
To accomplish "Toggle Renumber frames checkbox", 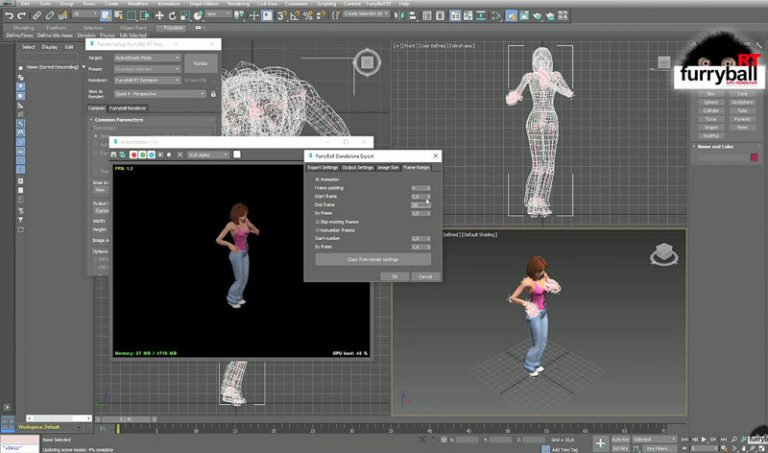I will [x=317, y=230].
